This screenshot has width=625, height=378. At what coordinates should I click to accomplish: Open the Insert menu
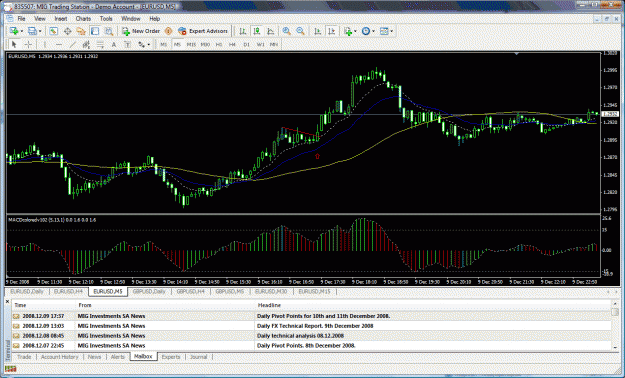click(x=61, y=19)
